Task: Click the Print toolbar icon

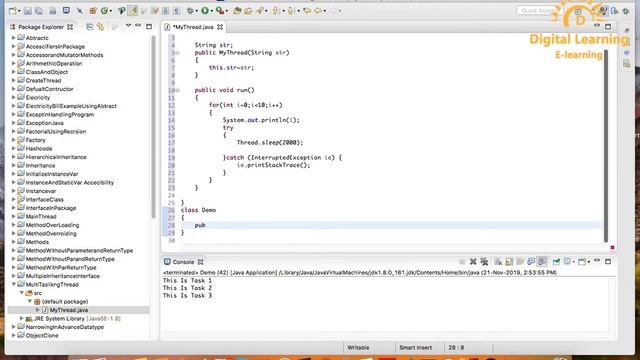Action: coord(53,11)
